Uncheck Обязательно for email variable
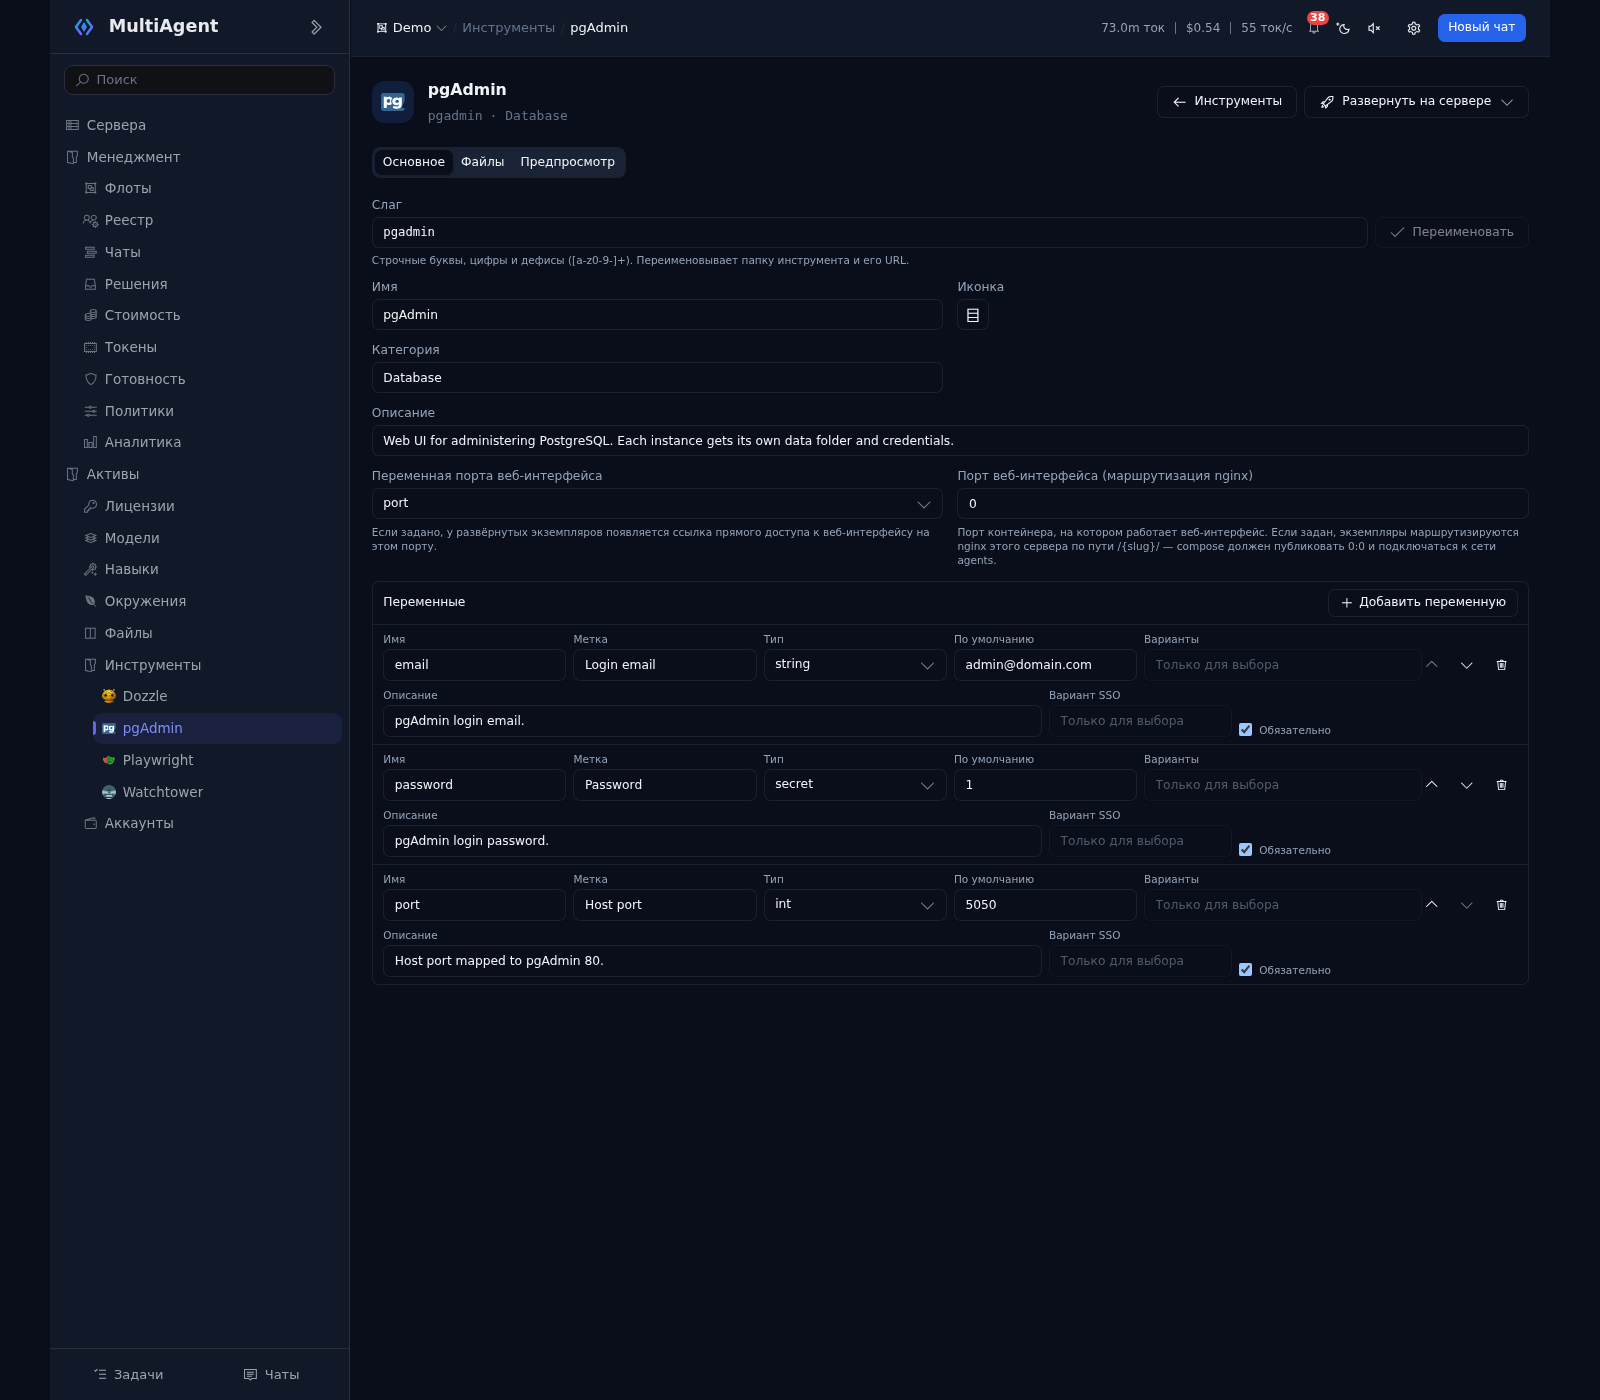 point(1245,730)
